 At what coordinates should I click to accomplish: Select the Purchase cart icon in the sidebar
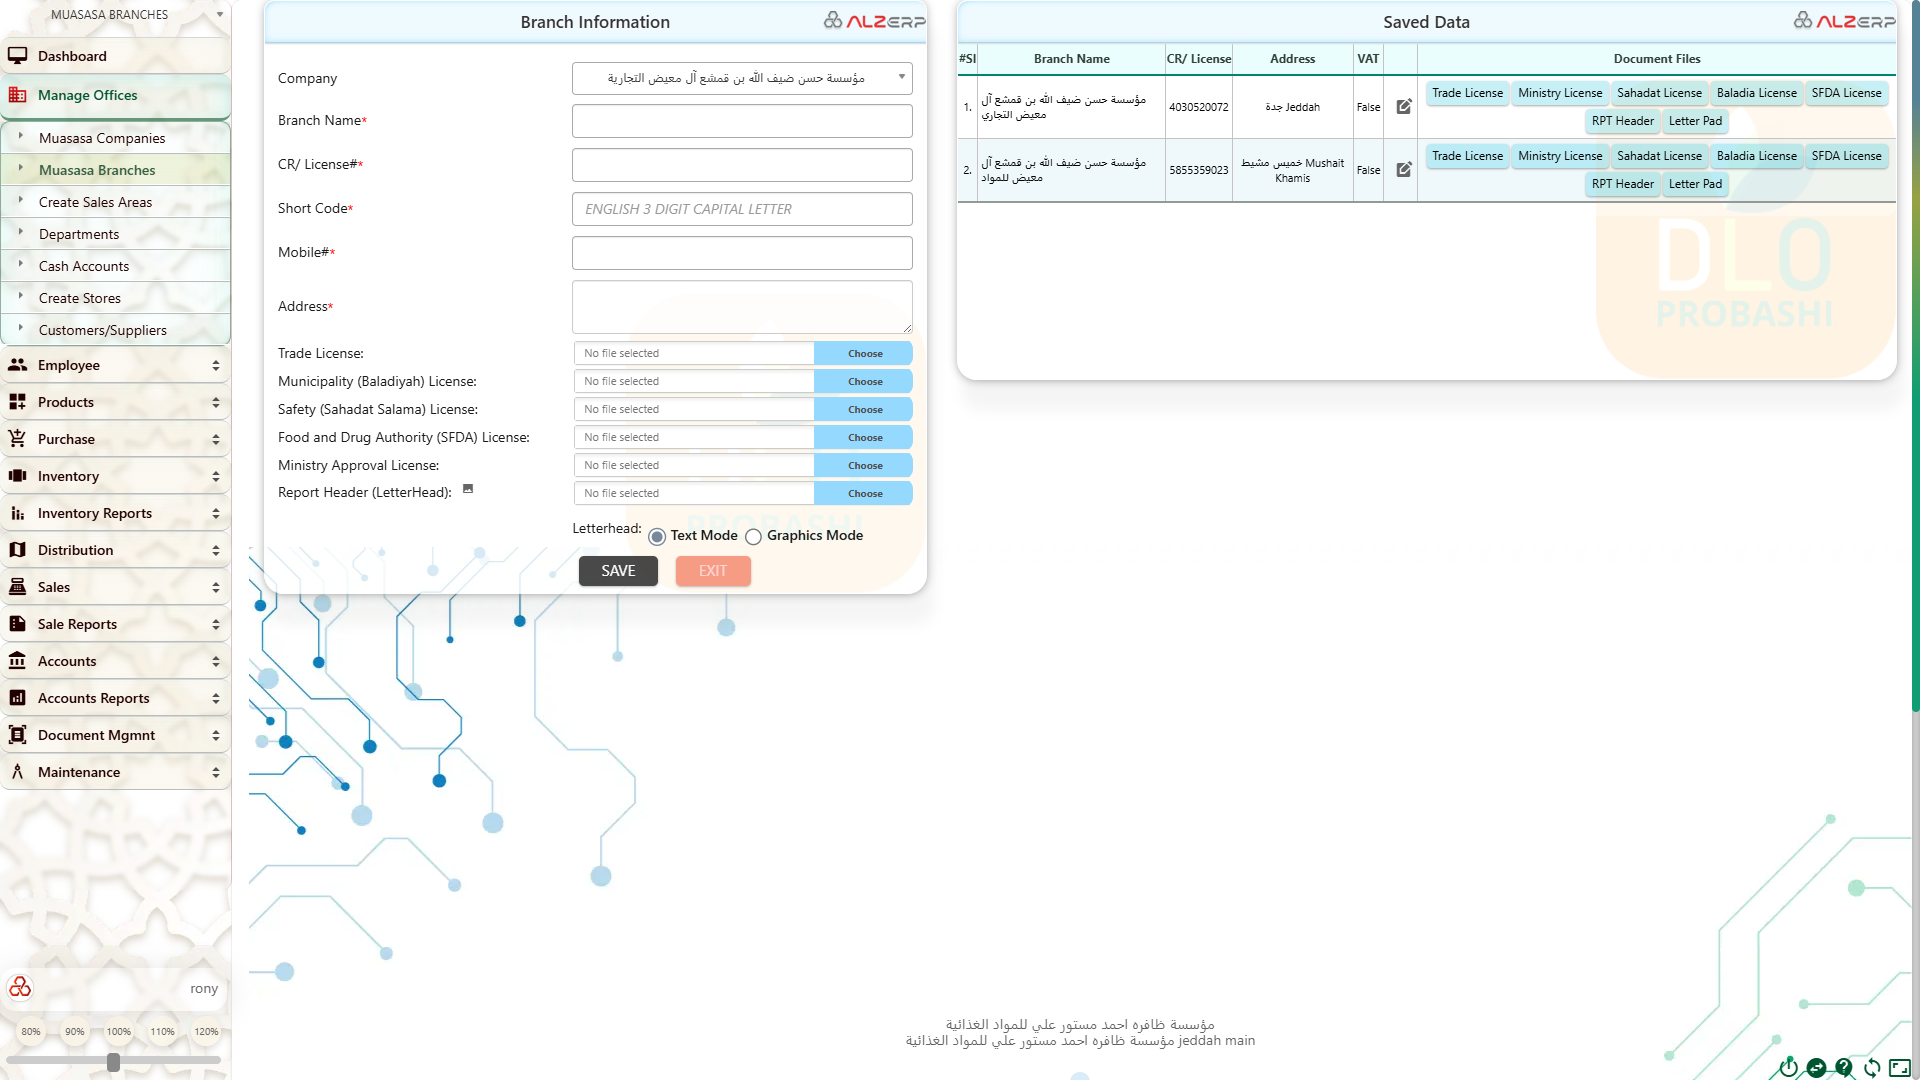click(x=18, y=439)
